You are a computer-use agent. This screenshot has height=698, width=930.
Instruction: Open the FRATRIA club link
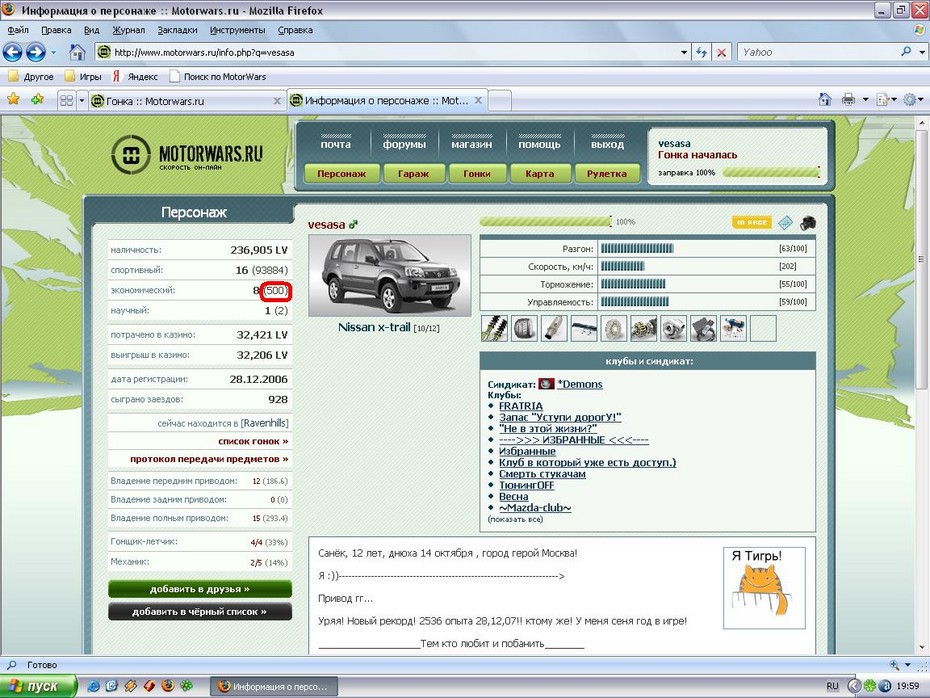click(x=521, y=406)
